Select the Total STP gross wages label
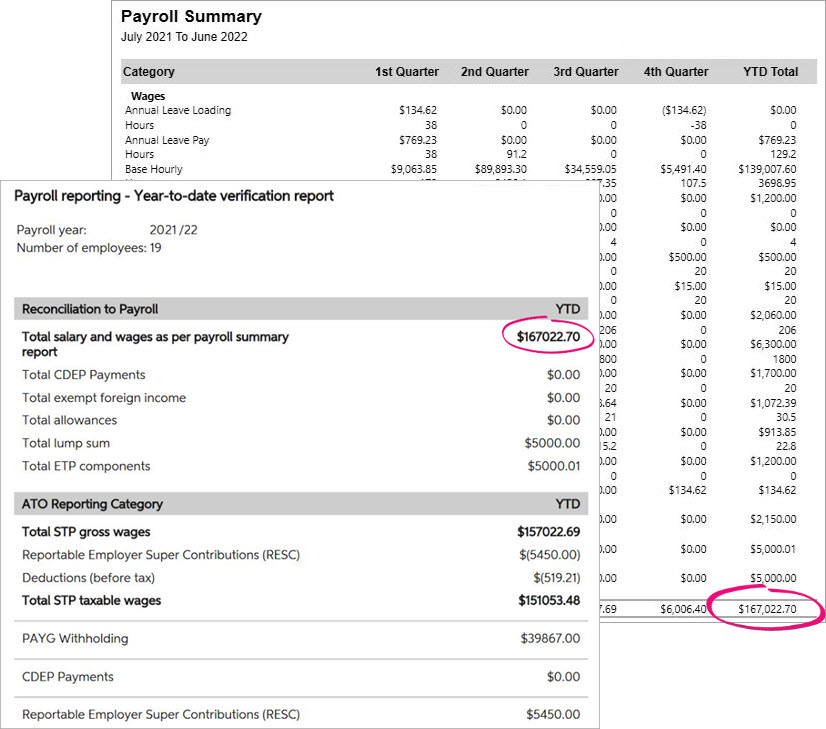This screenshot has height=729, width=826. click(86, 532)
